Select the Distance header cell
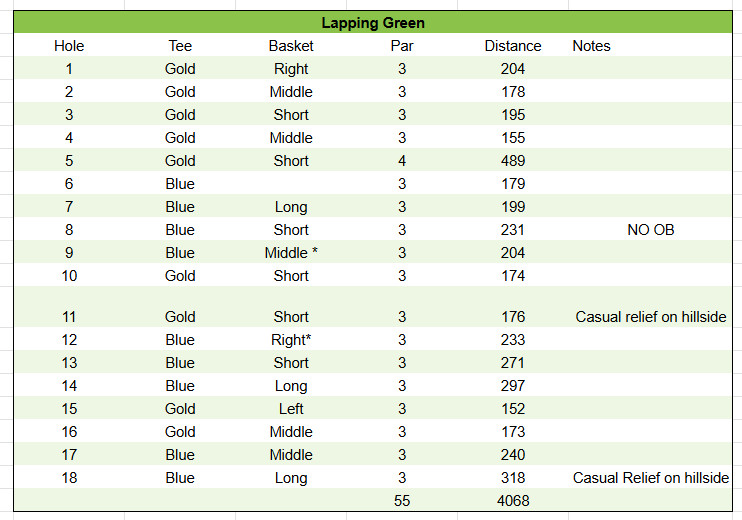 click(x=513, y=45)
